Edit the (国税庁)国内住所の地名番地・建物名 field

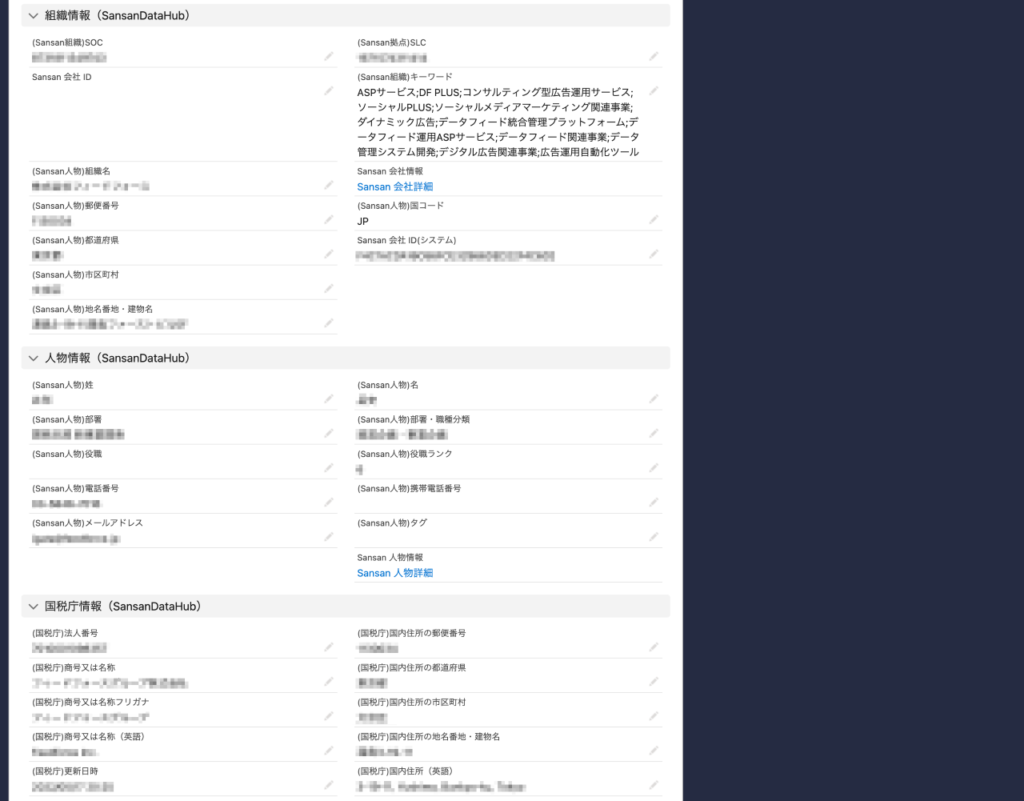pos(653,751)
